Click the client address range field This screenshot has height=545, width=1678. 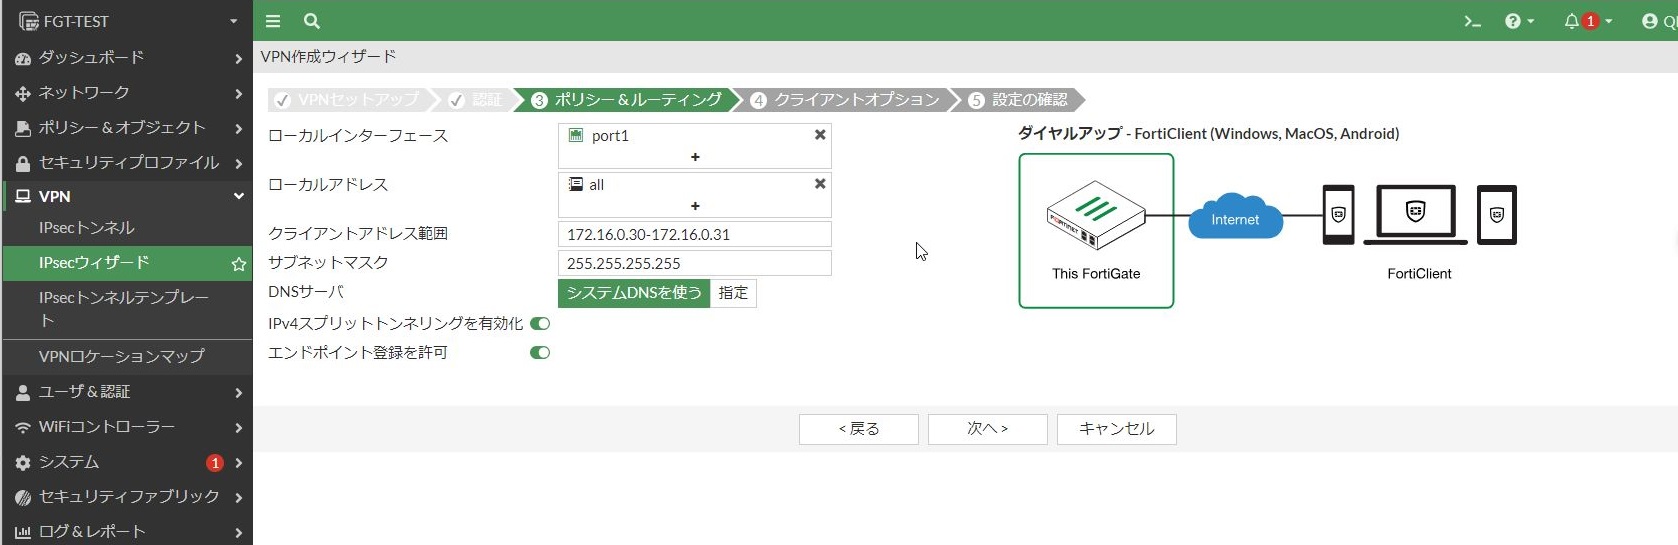tap(695, 234)
